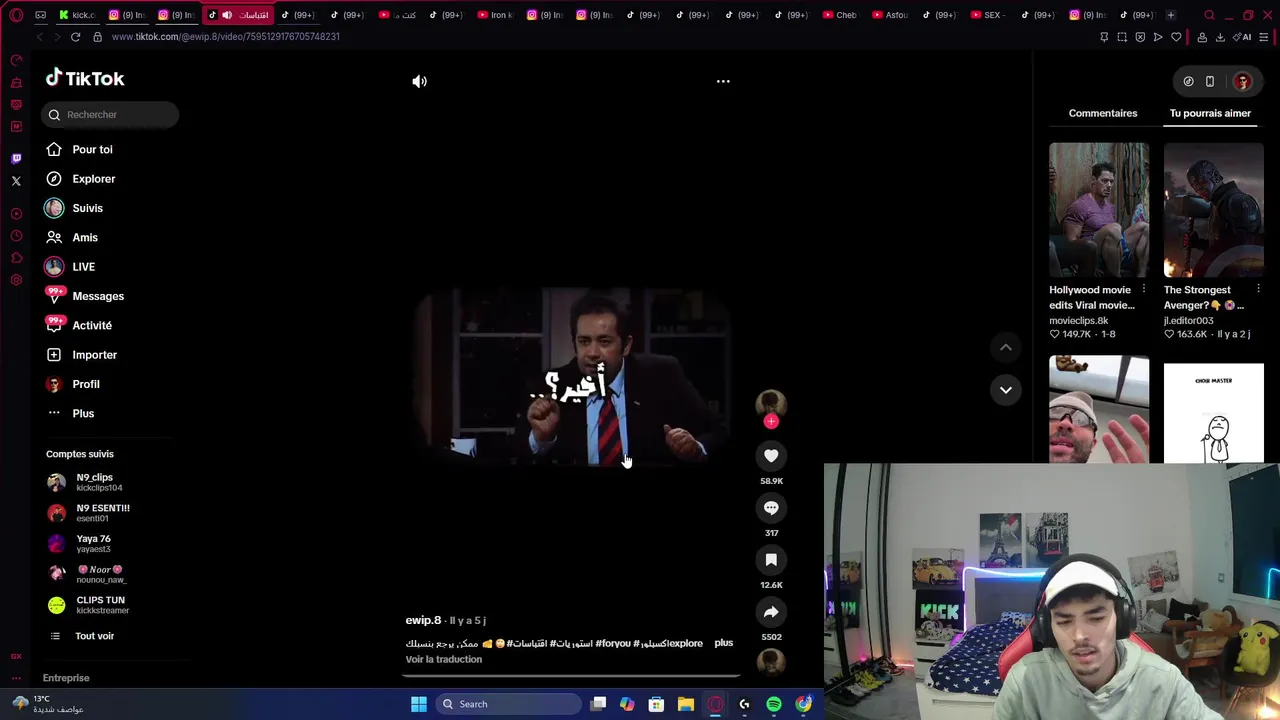The image size is (1280, 720).
Task: Switch to the Cheb YouTube browser tab
Action: point(839,15)
